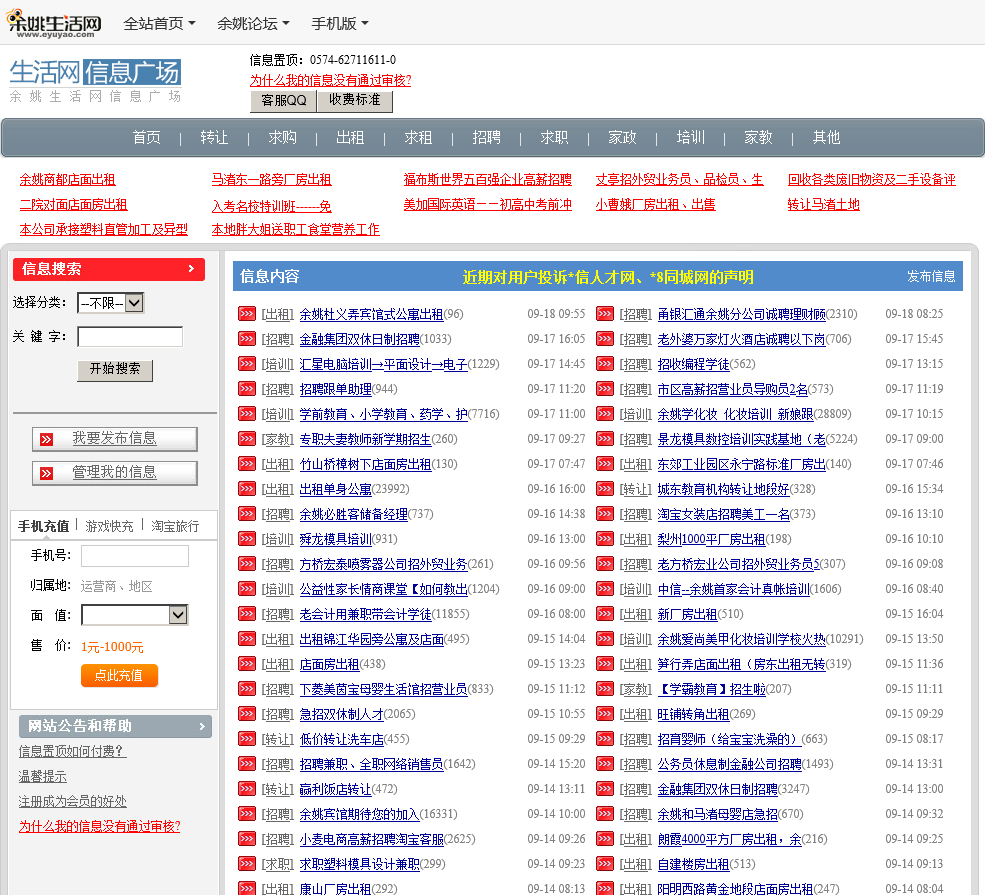Click red arrow icon beside 汇星电脑培训

(x=247, y=364)
